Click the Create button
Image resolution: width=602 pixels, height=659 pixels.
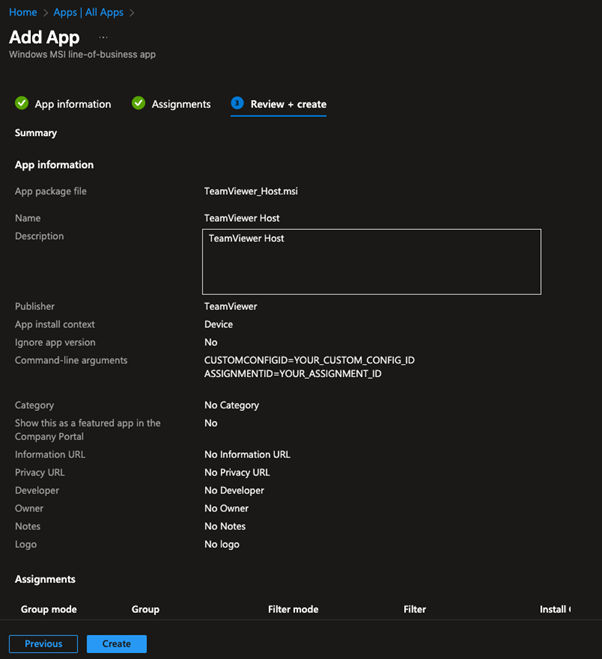tap(117, 643)
